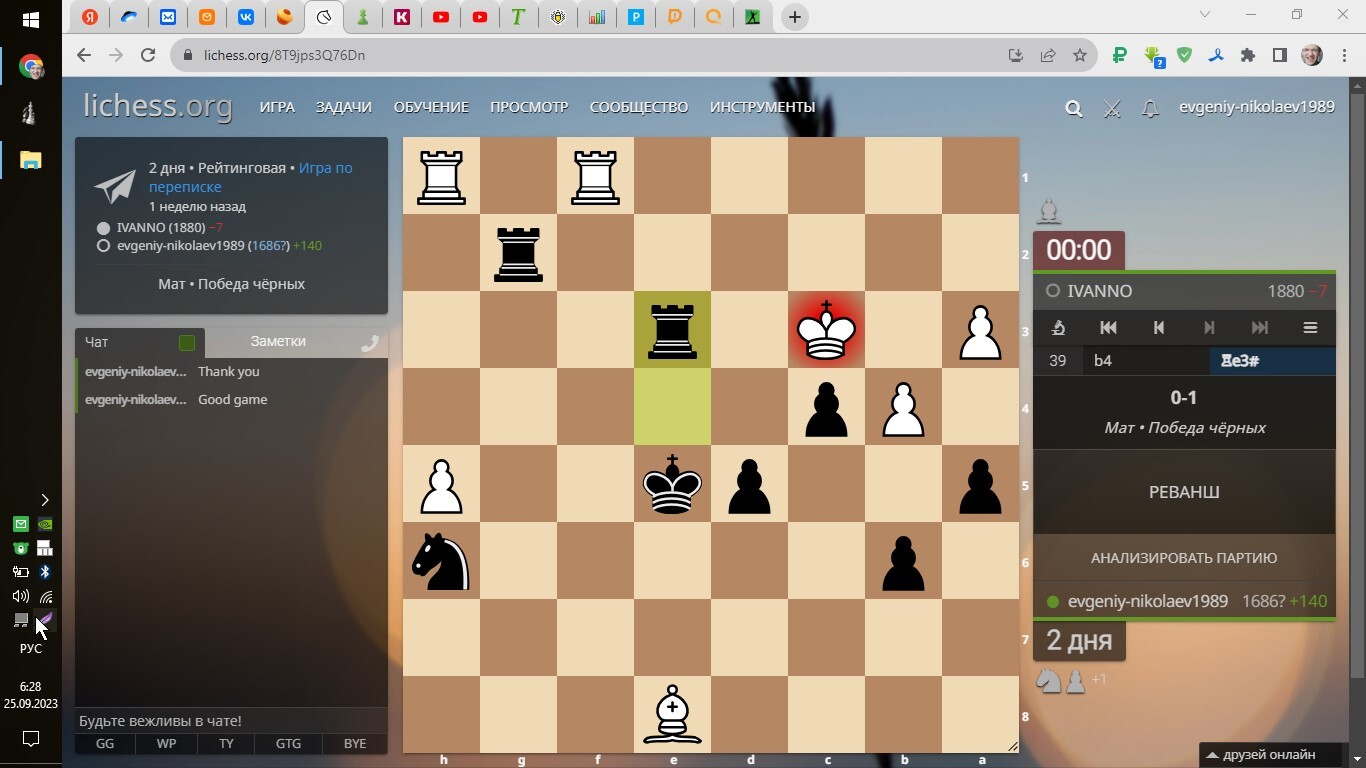The image size is (1366, 768).
Task: Open the Игра по переписке link
Action: click(251, 177)
